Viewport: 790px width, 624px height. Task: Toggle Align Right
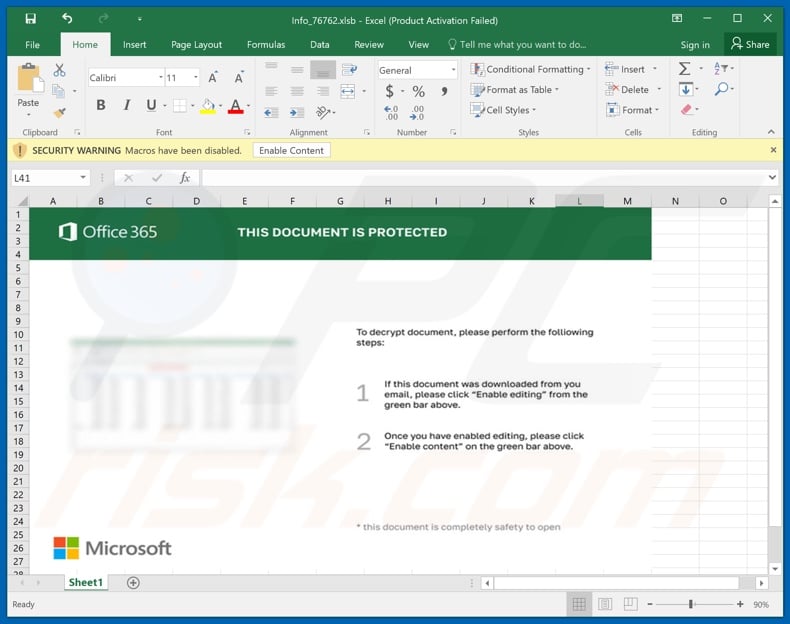323,91
